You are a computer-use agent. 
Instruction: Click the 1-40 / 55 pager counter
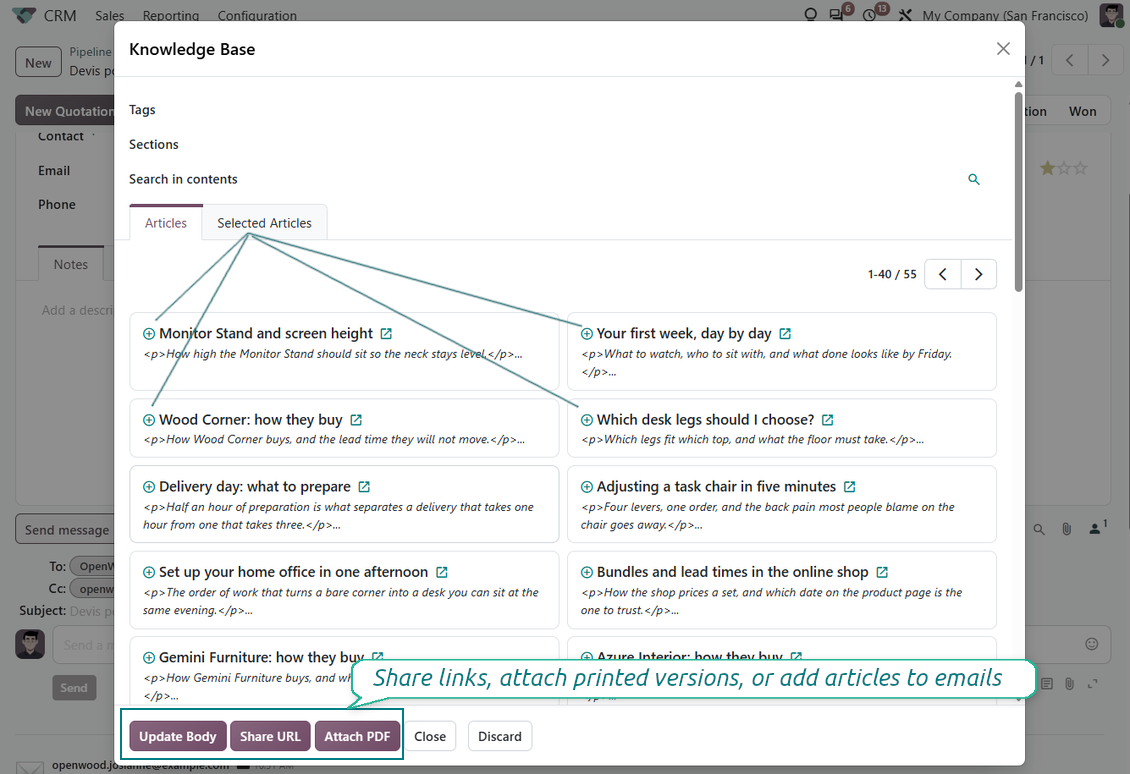click(x=892, y=275)
